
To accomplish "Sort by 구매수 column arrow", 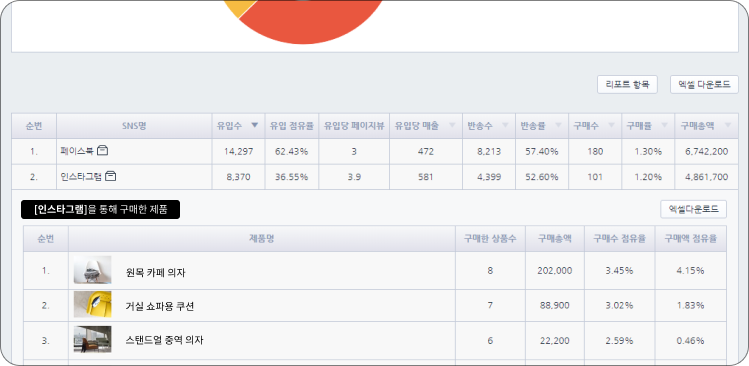I will pos(611,125).
